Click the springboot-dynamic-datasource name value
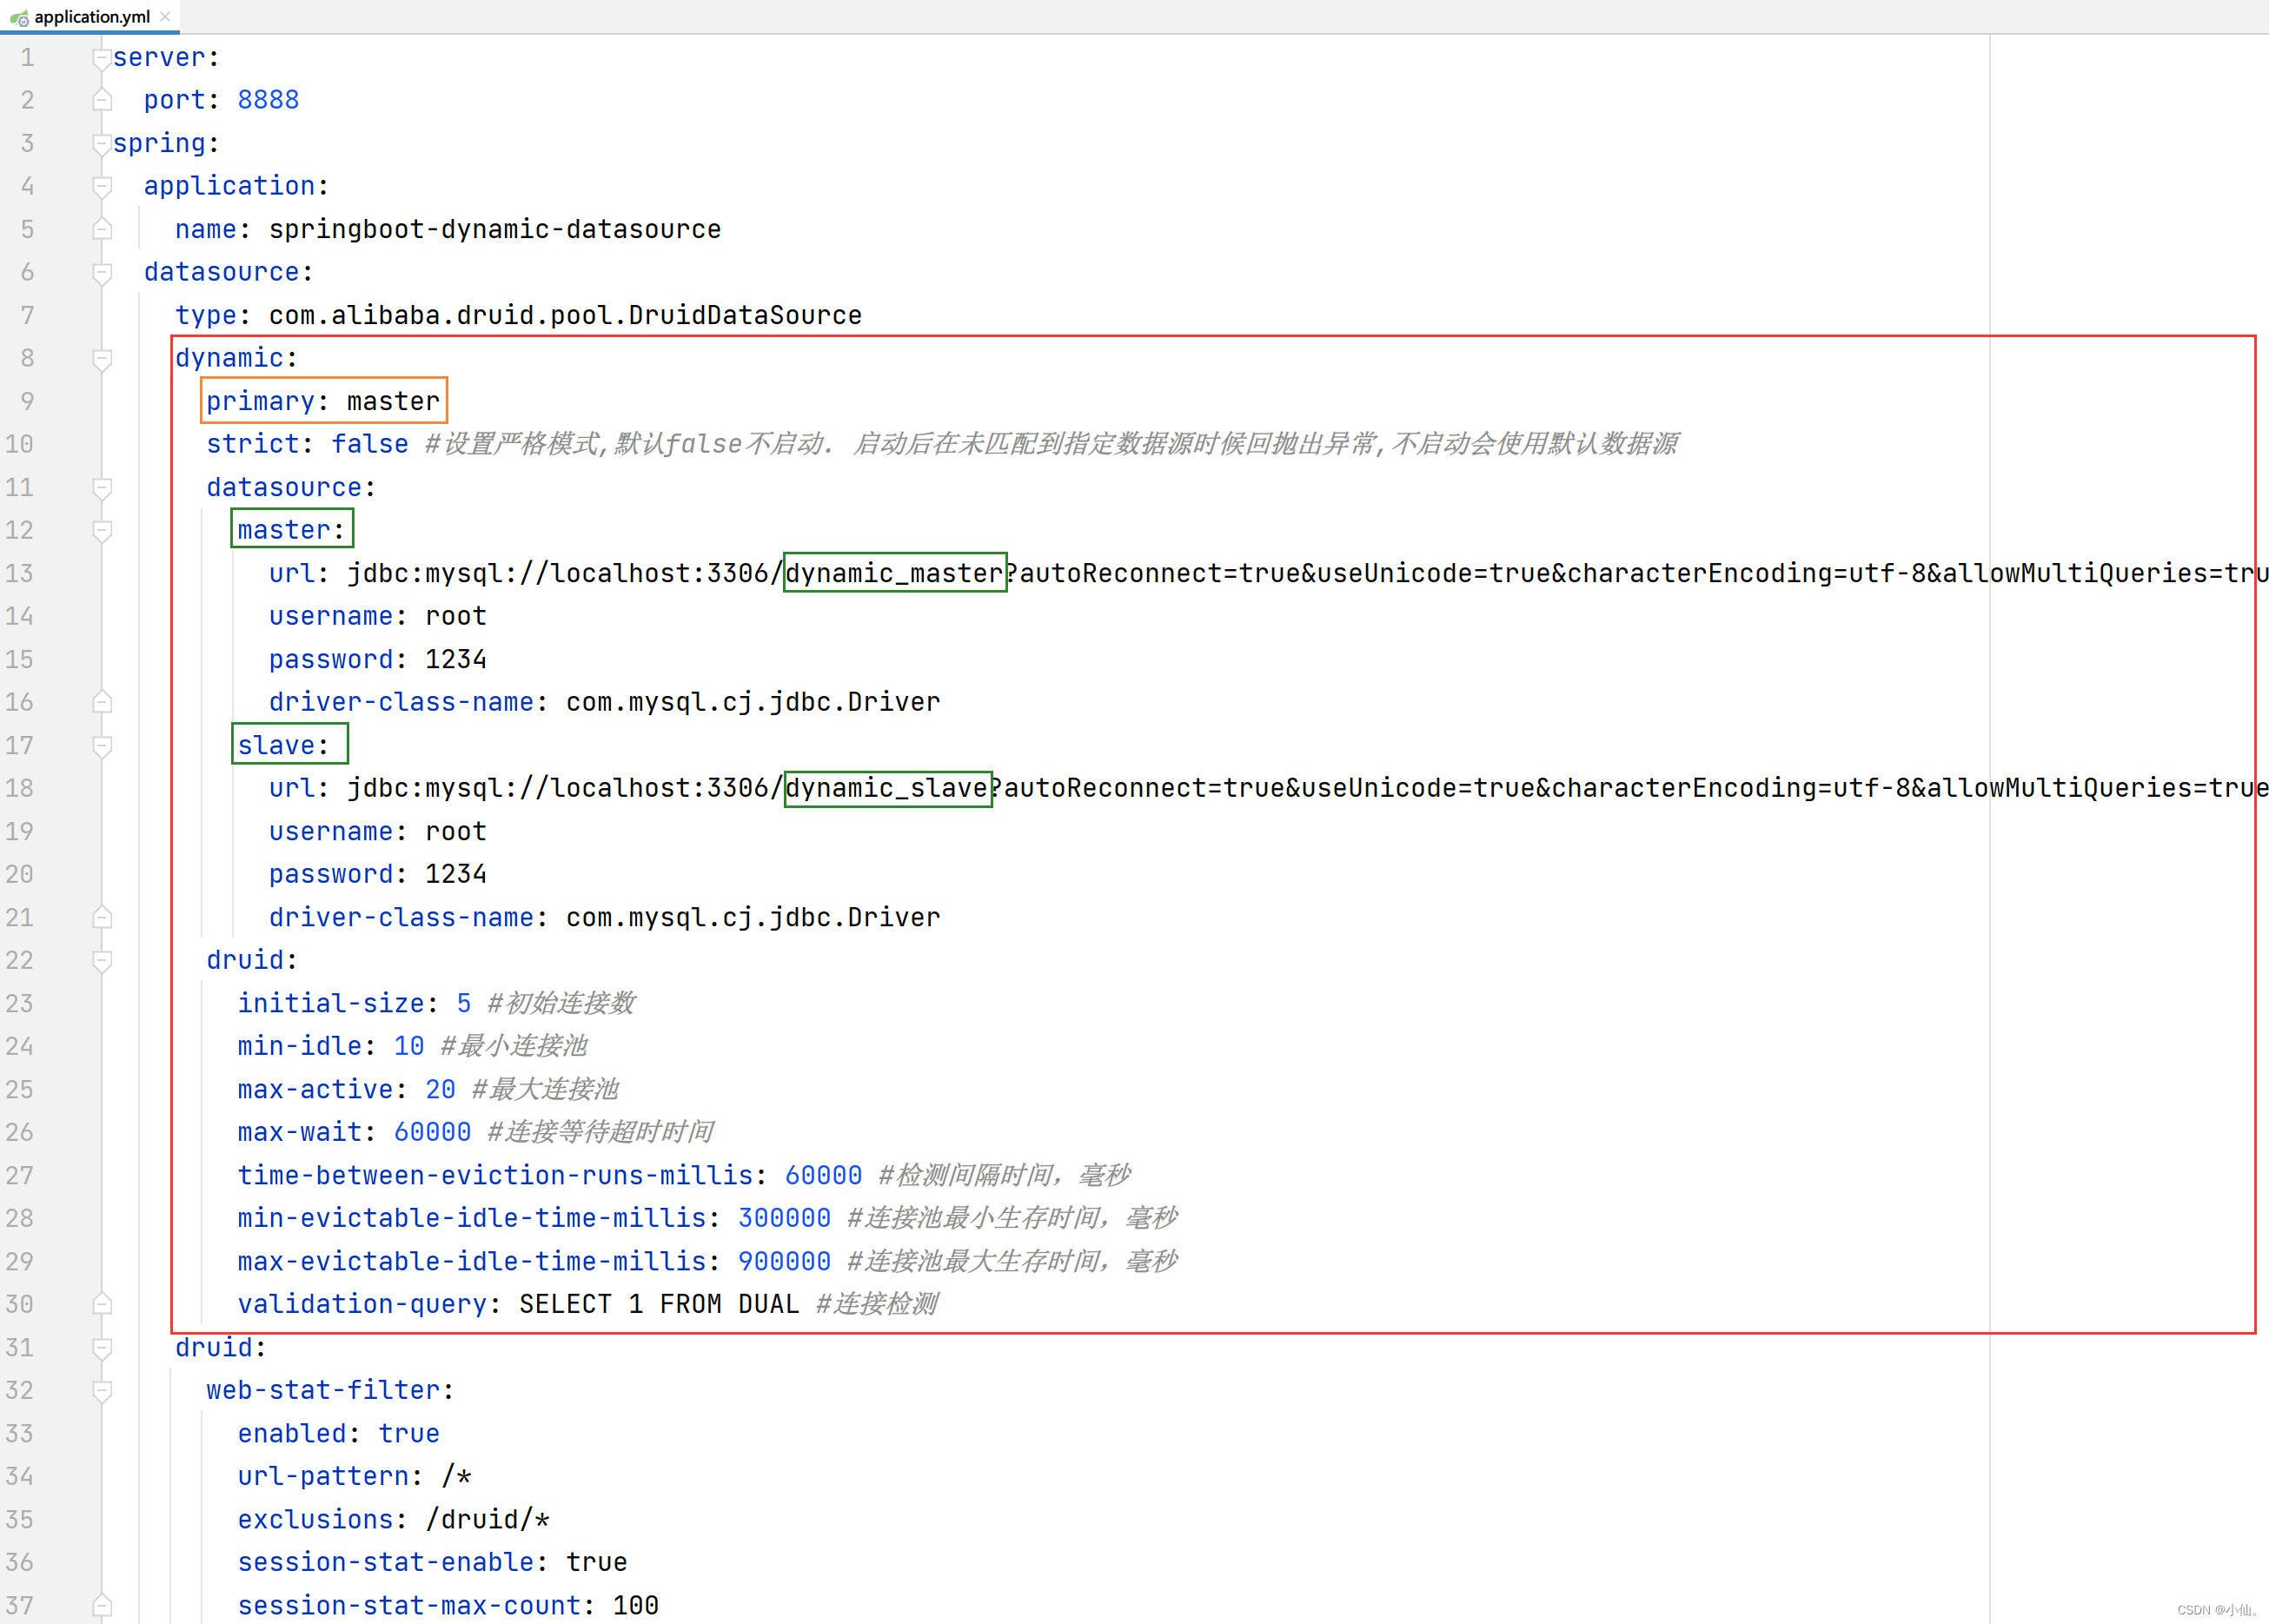 [x=495, y=230]
